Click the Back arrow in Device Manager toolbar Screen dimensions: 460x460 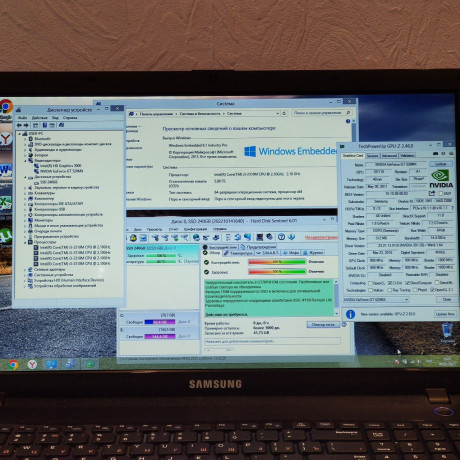point(19,125)
